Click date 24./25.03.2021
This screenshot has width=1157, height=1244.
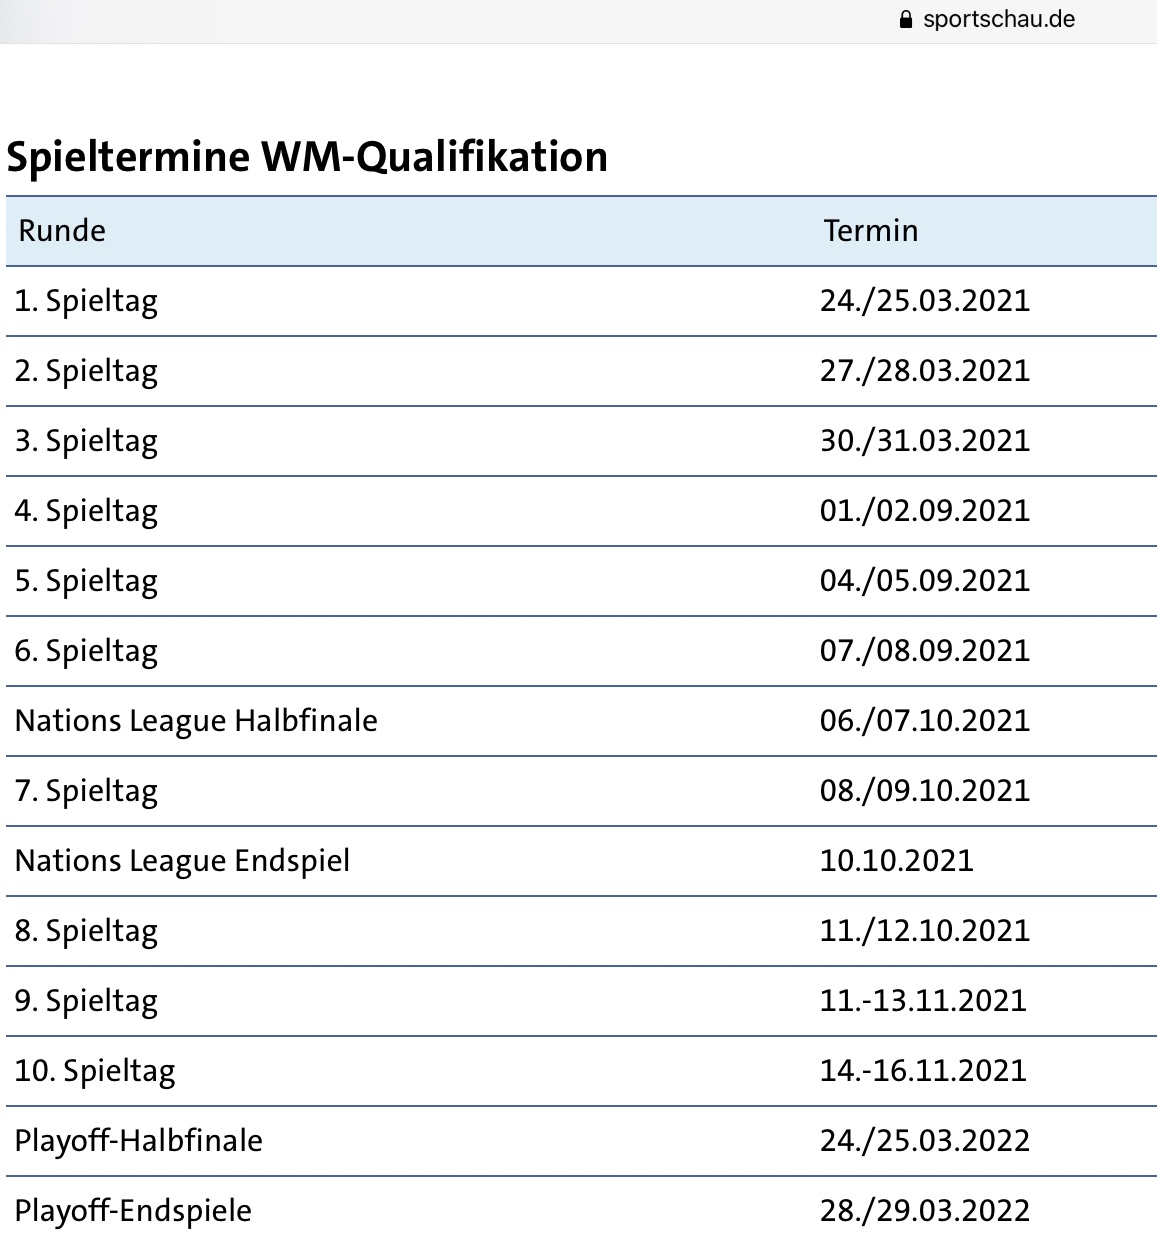coord(924,301)
